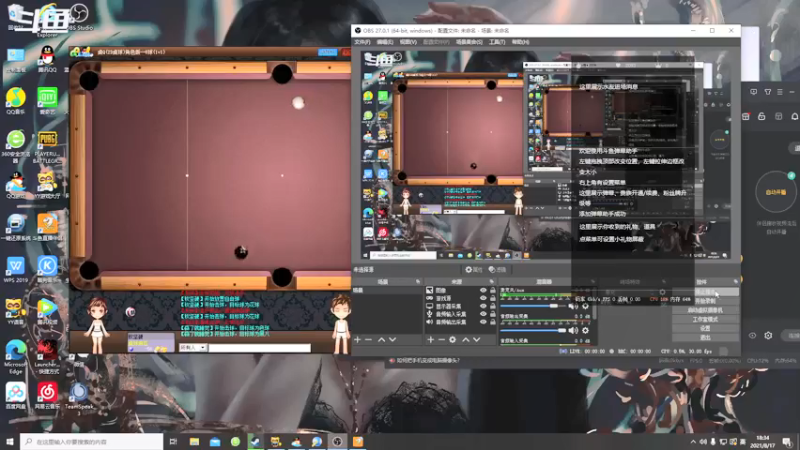This screenshot has height=450, width=800.
Task: Move source down arrow in Sources panel
Action: [477, 340]
